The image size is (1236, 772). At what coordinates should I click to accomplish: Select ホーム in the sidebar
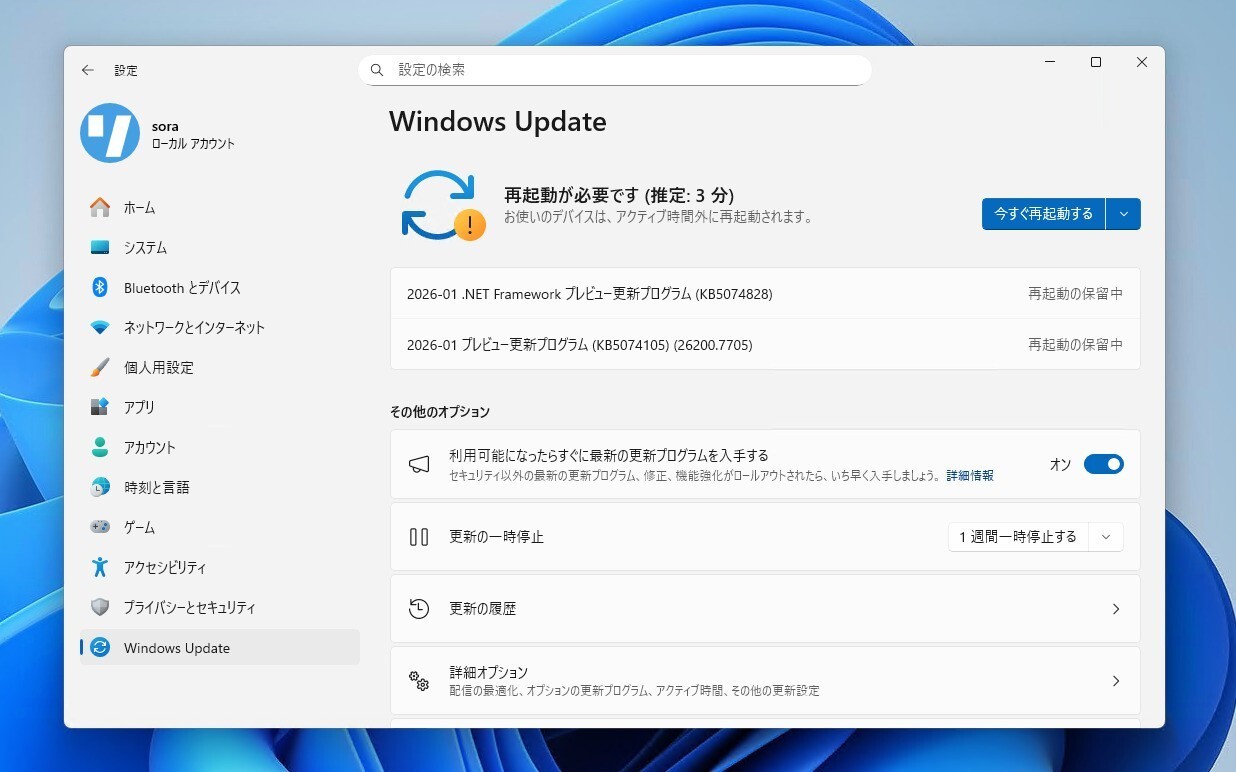click(219, 207)
